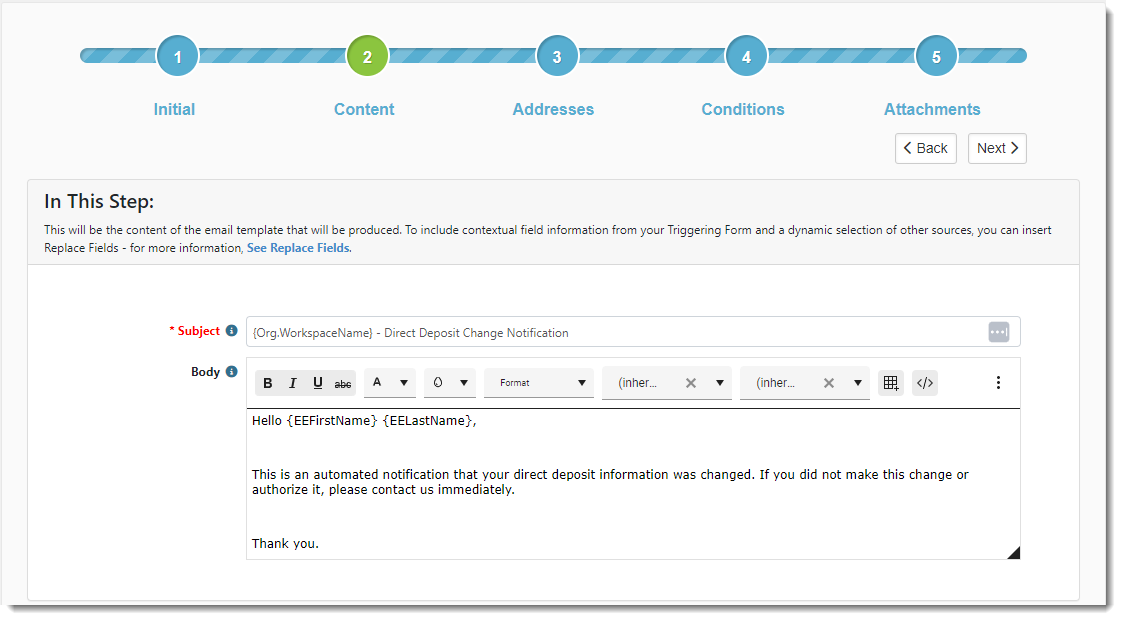Toggle underline formatting in the editor toolbar

click(x=318, y=383)
